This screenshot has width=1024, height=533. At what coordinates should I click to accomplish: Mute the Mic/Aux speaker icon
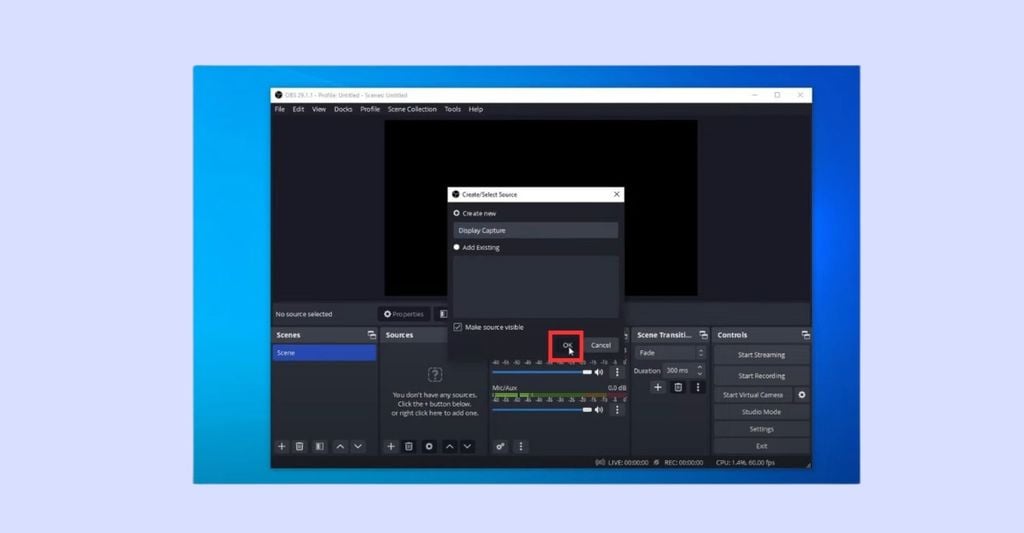(599, 410)
